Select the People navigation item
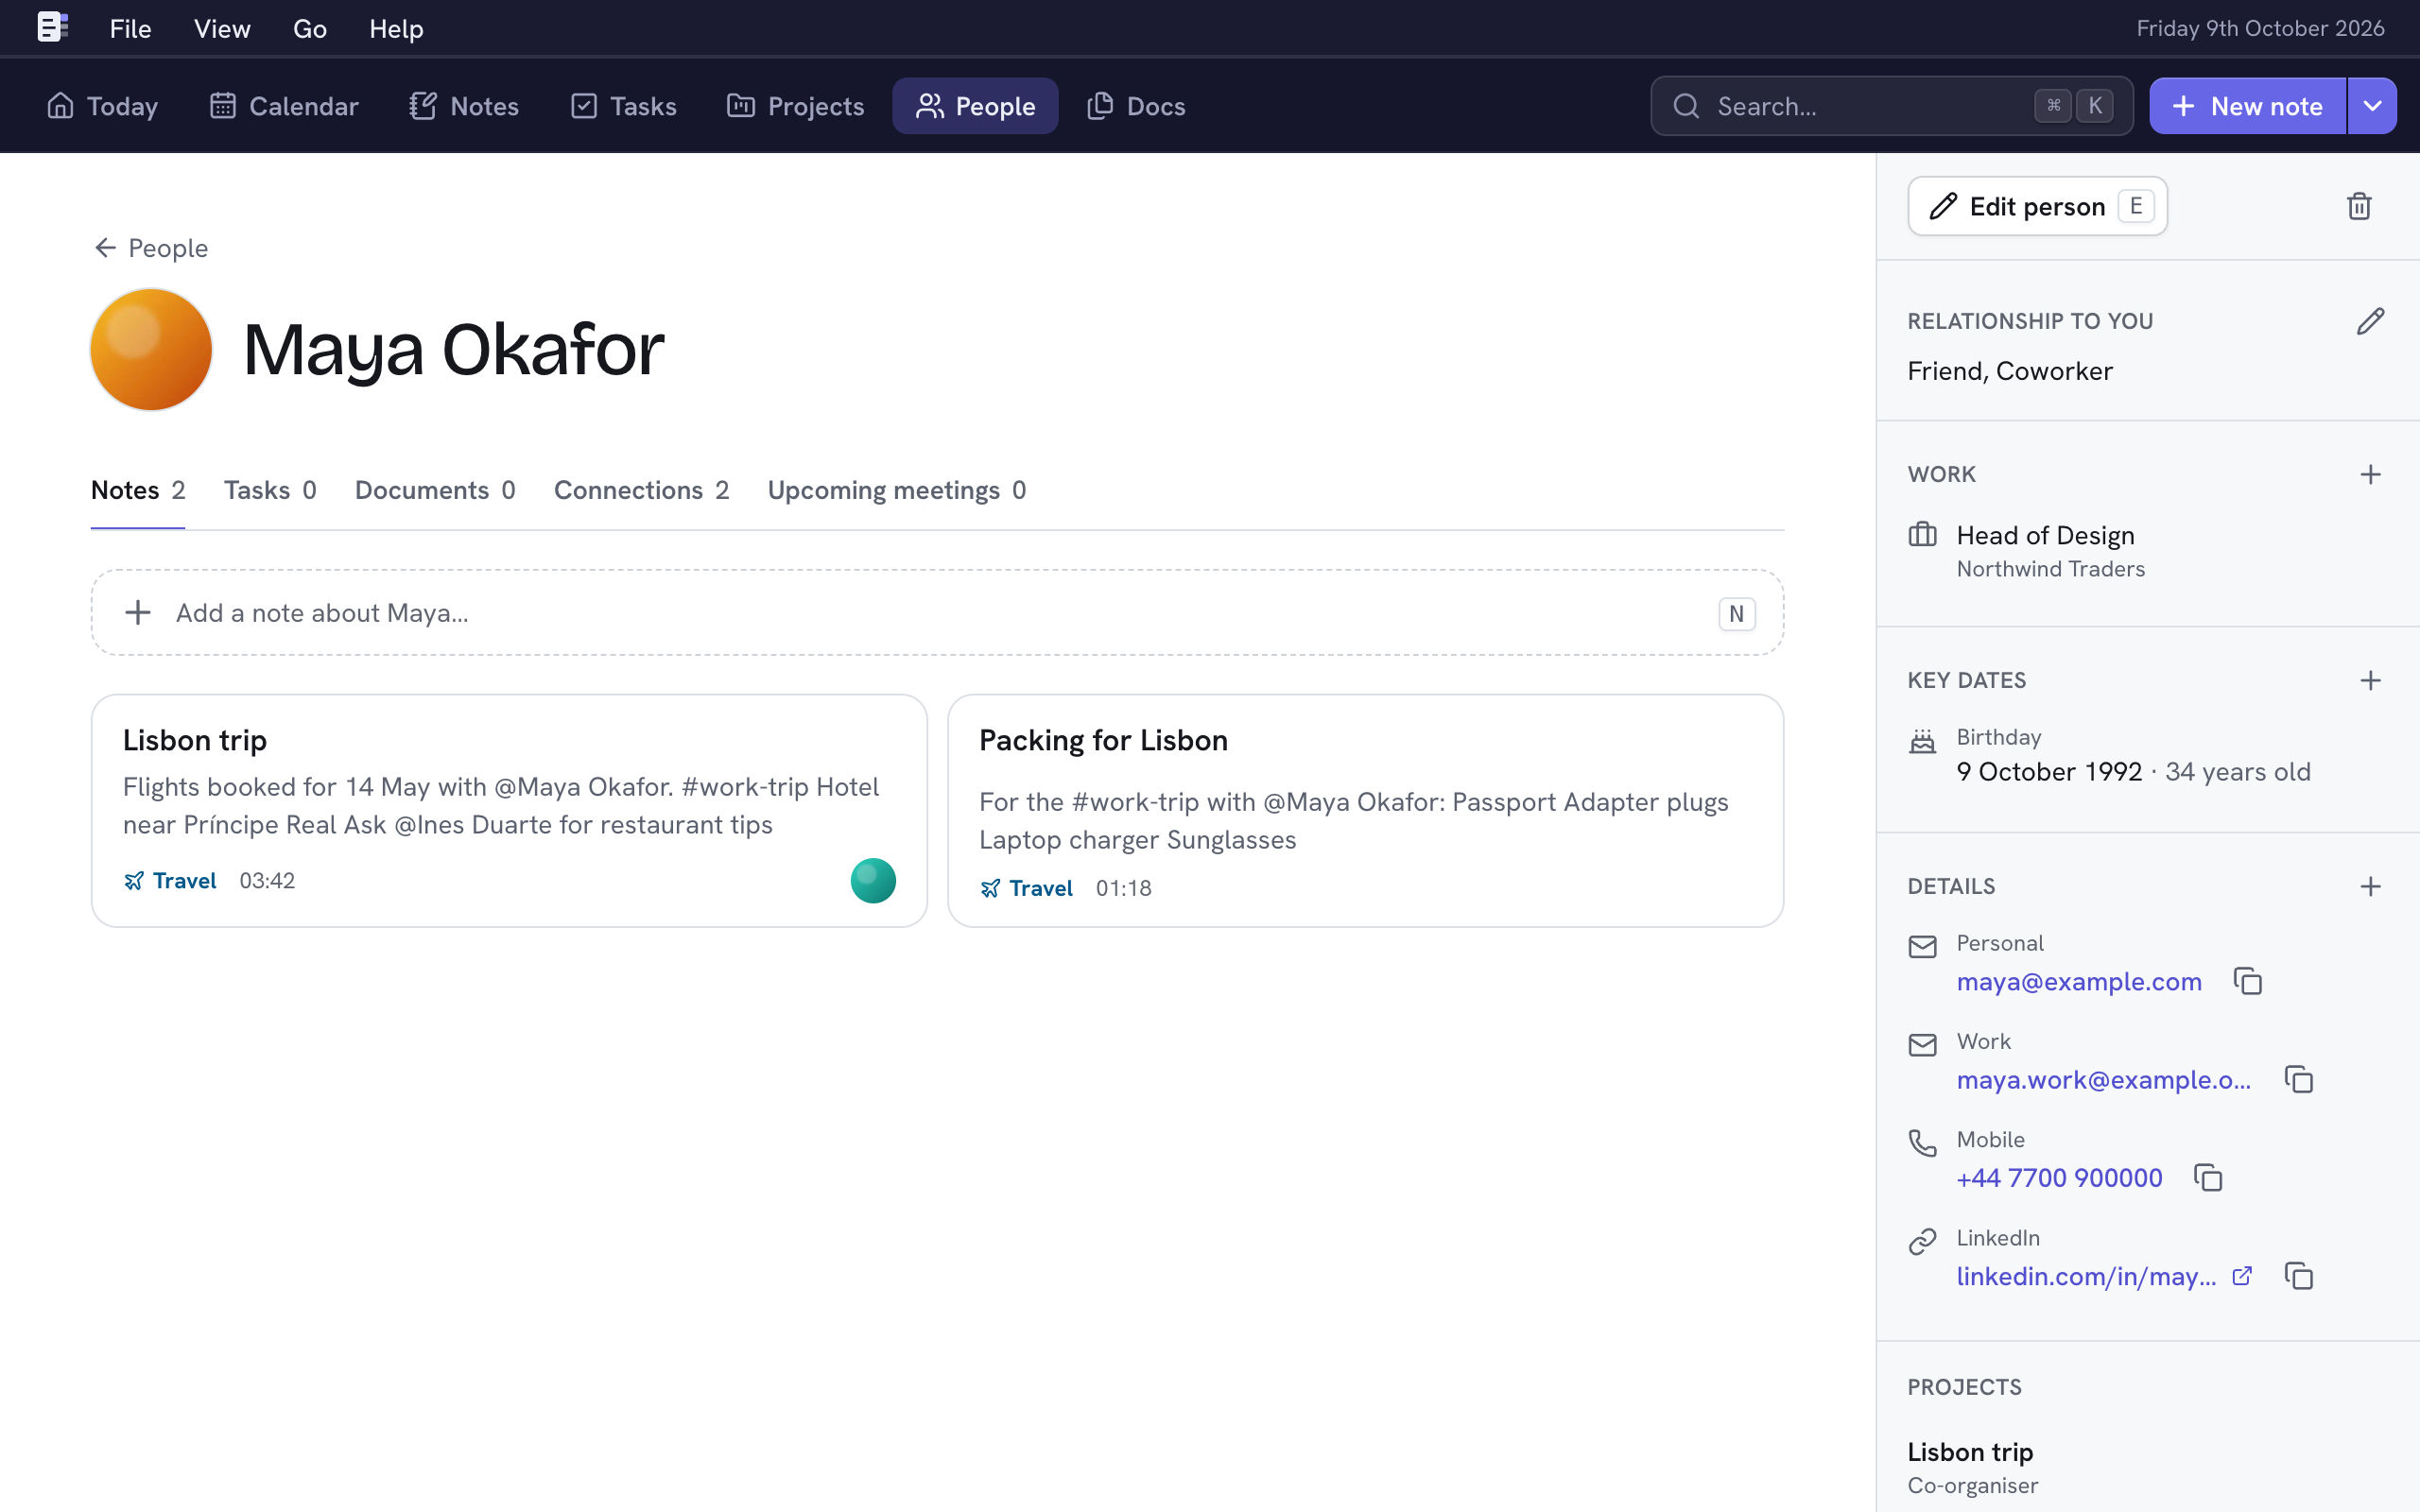The width and height of the screenshot is (2420, 1512). (975, 106)
